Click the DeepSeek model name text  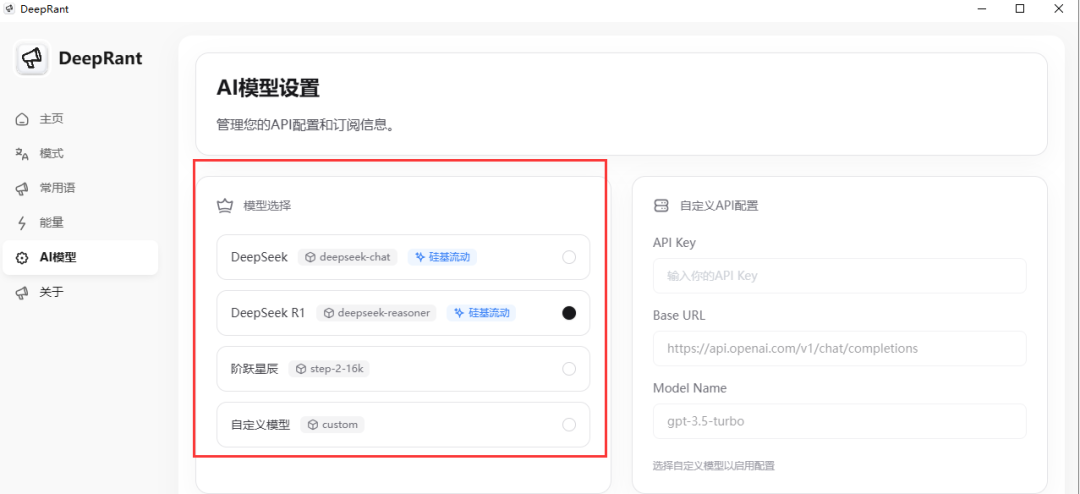(259, 257)
